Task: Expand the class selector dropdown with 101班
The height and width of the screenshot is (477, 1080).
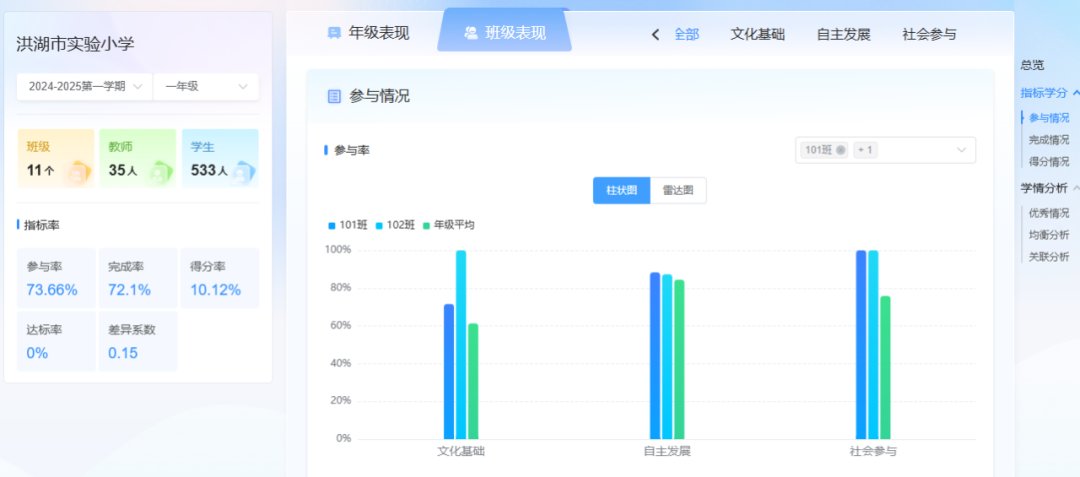Action: click(885, 150)
